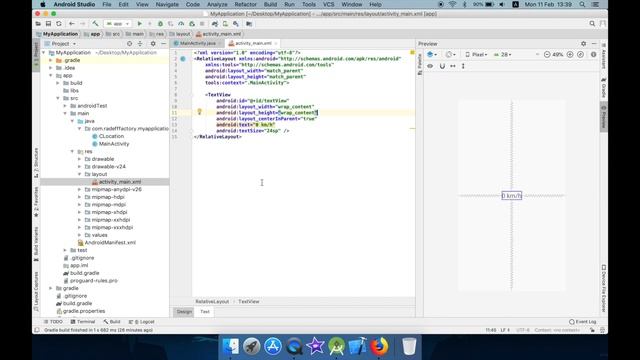This screenshot has width=640, height=360.
Task: Toggle the autoconnect magnet icon
Action: tap(442, 66)
